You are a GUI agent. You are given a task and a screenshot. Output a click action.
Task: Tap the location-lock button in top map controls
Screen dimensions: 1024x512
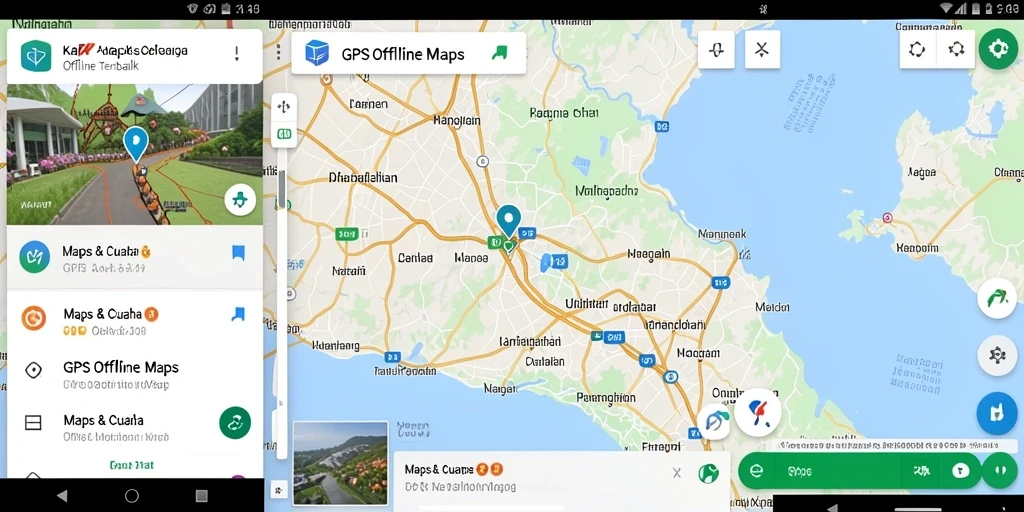pyautogui.click(x=716, y=50)
